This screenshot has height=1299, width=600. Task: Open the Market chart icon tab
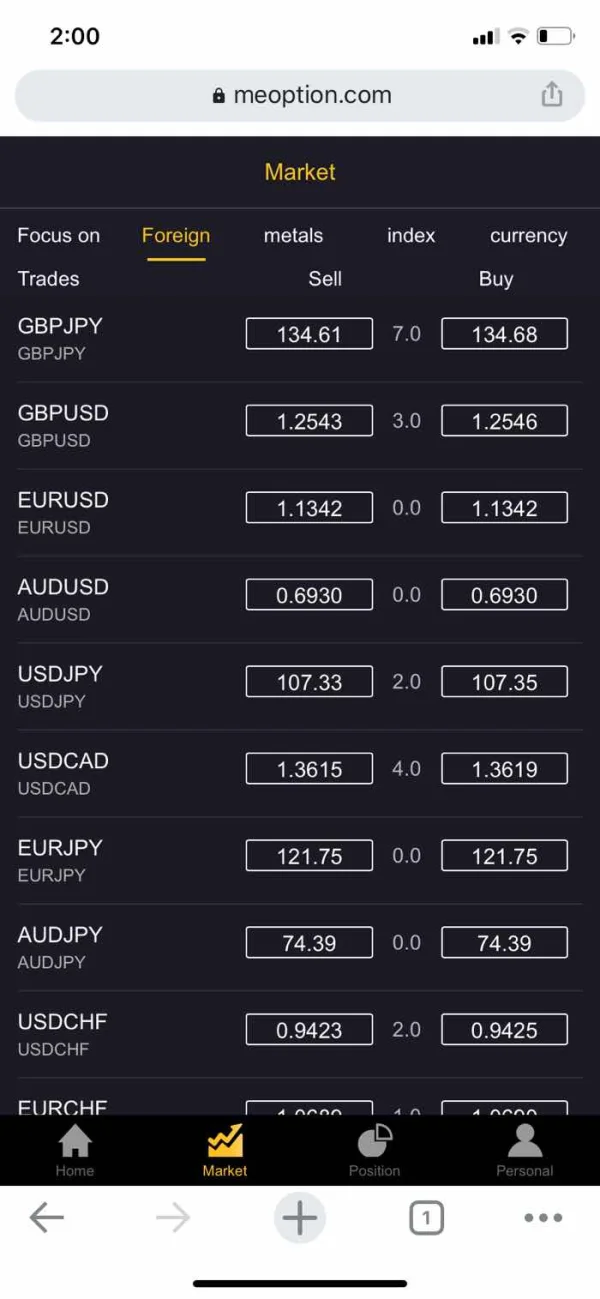click(x=225, y=1148)
